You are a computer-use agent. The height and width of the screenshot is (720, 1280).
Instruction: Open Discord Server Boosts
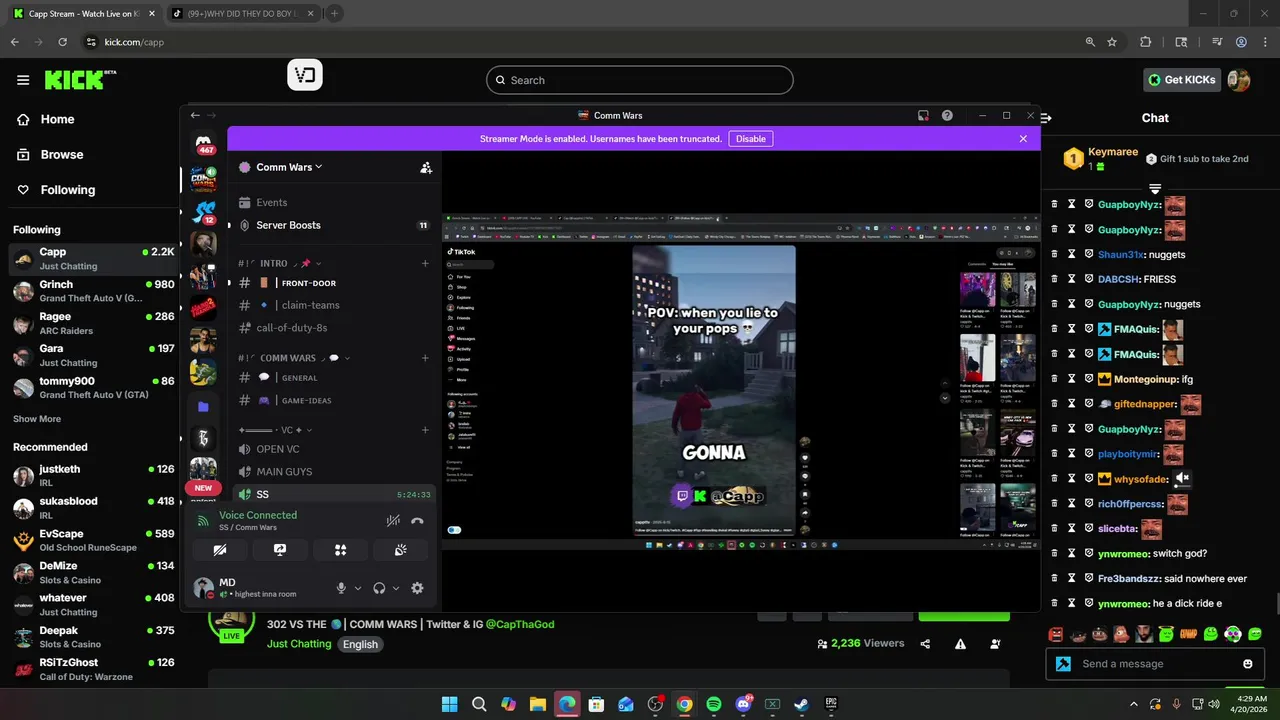pyautogui.click(x=333, y=225)
